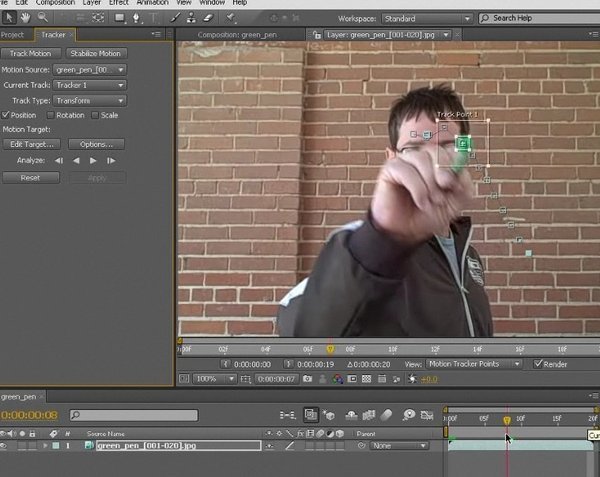
Task: Pick the Pen tool in toolbar
Action: coord(139,17)
